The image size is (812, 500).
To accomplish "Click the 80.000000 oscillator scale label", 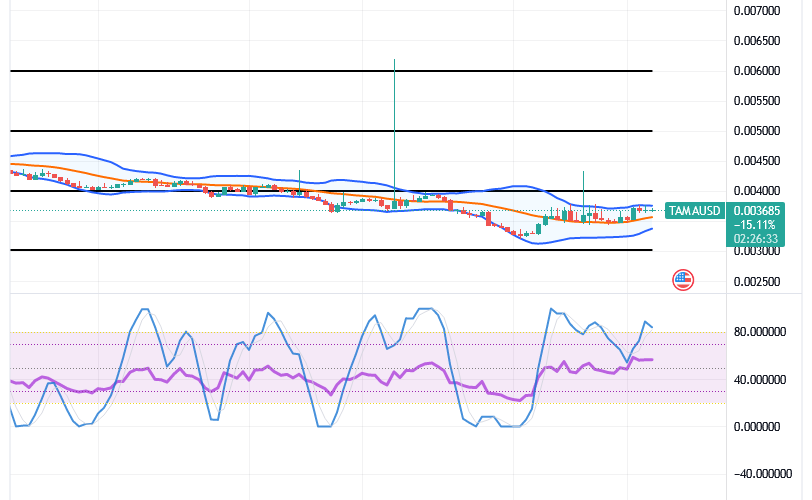I will click(x=760, y=332).
